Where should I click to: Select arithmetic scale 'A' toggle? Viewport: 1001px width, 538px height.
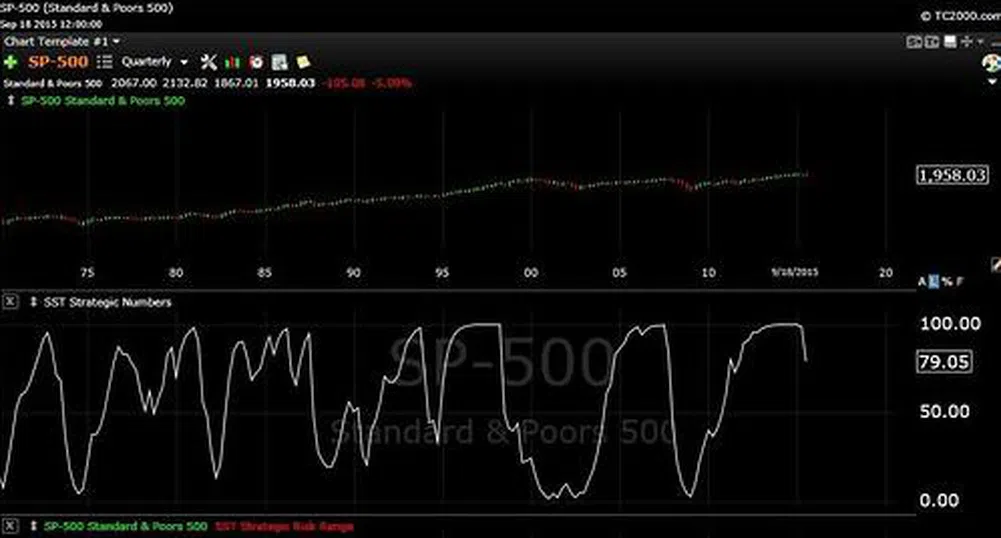(923, 282)
